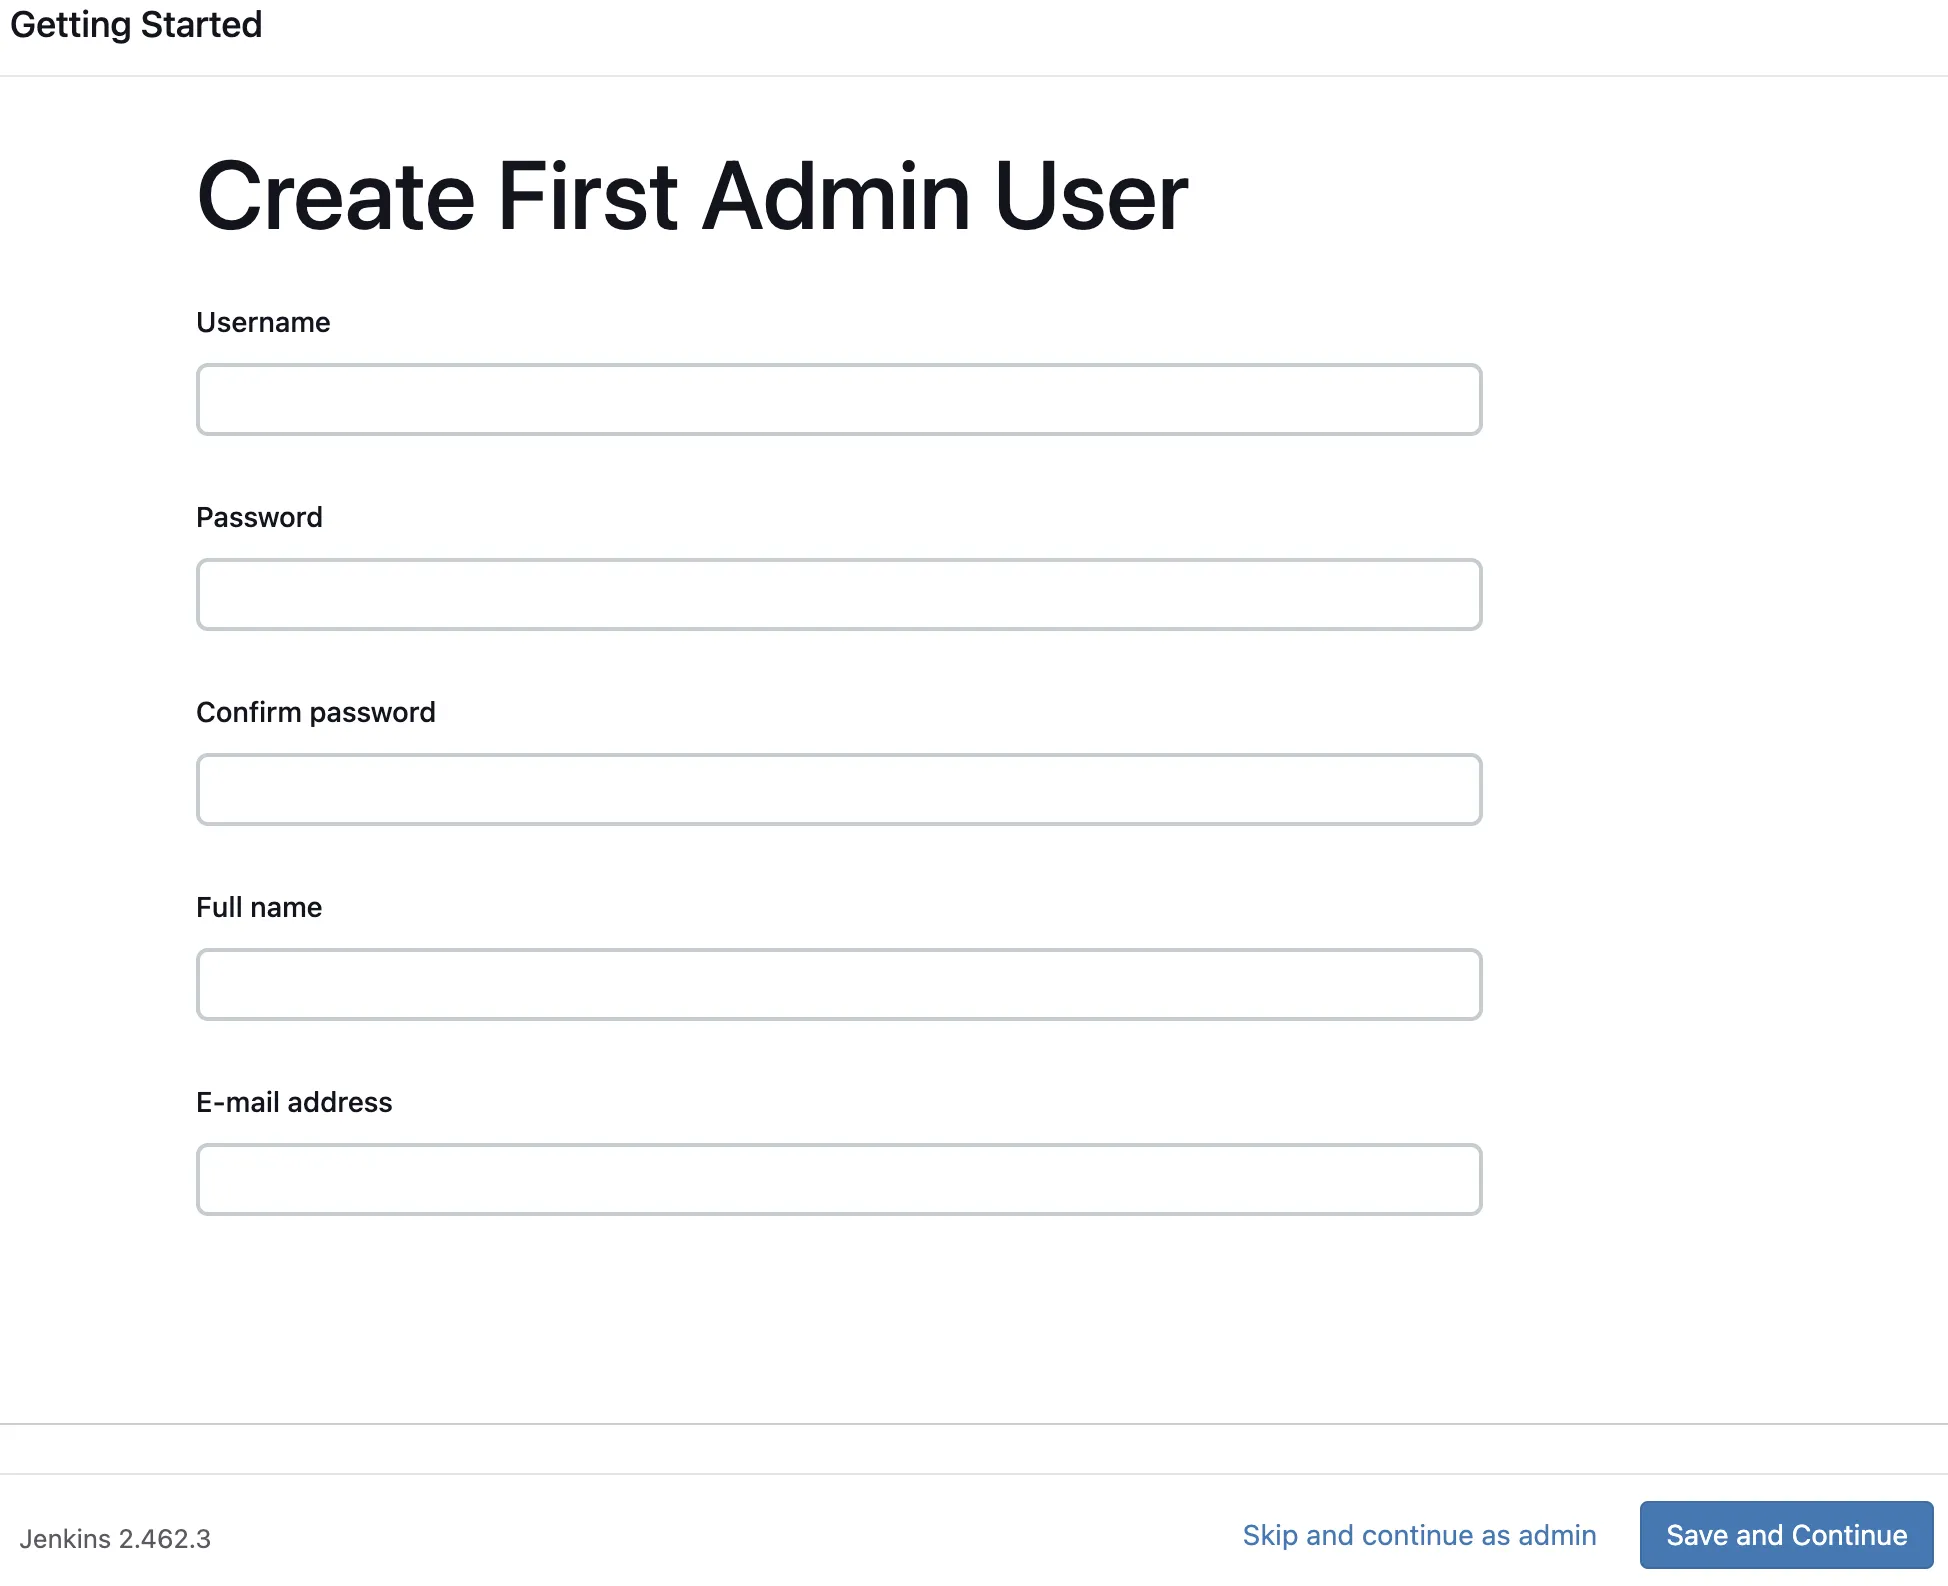Screen dimensions: 1948x1586
Task: Activate the E-mail address entry box
Action: point(838,1179)
